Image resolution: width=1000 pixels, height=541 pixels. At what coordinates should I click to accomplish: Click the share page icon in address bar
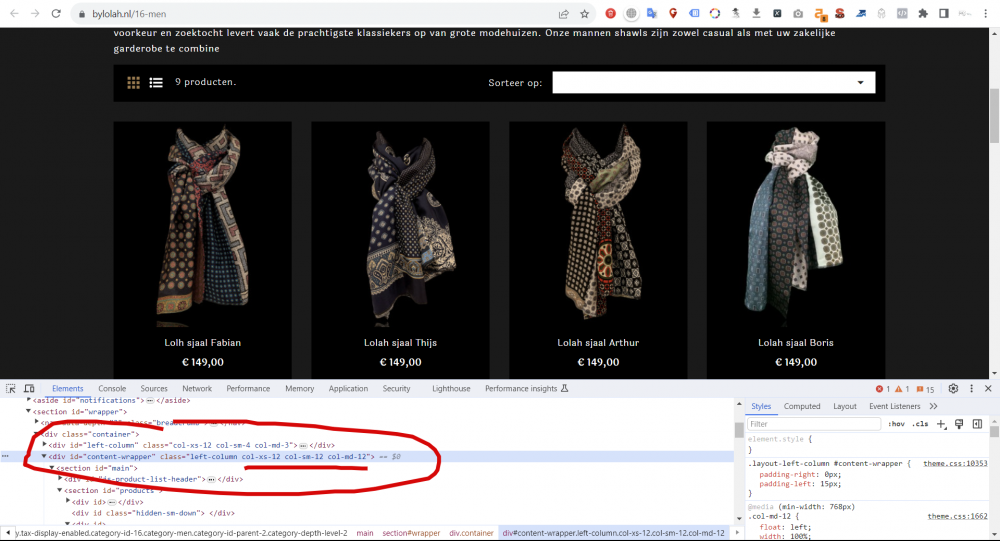click(564, 14)
